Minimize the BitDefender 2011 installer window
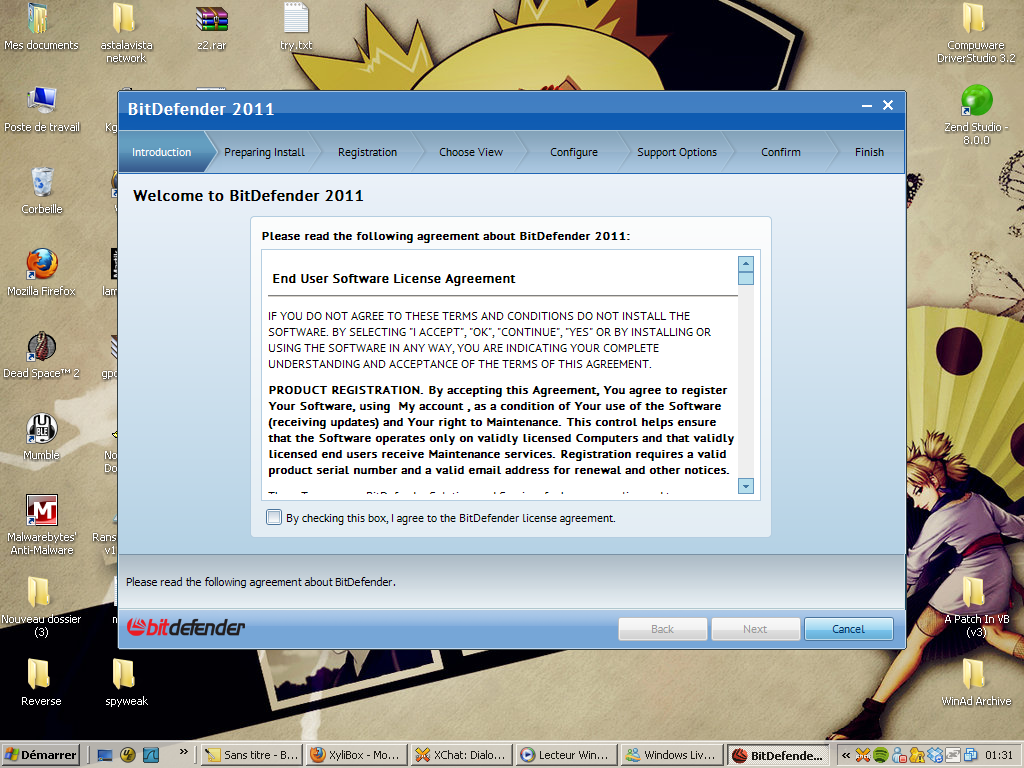 pos(867,105)
